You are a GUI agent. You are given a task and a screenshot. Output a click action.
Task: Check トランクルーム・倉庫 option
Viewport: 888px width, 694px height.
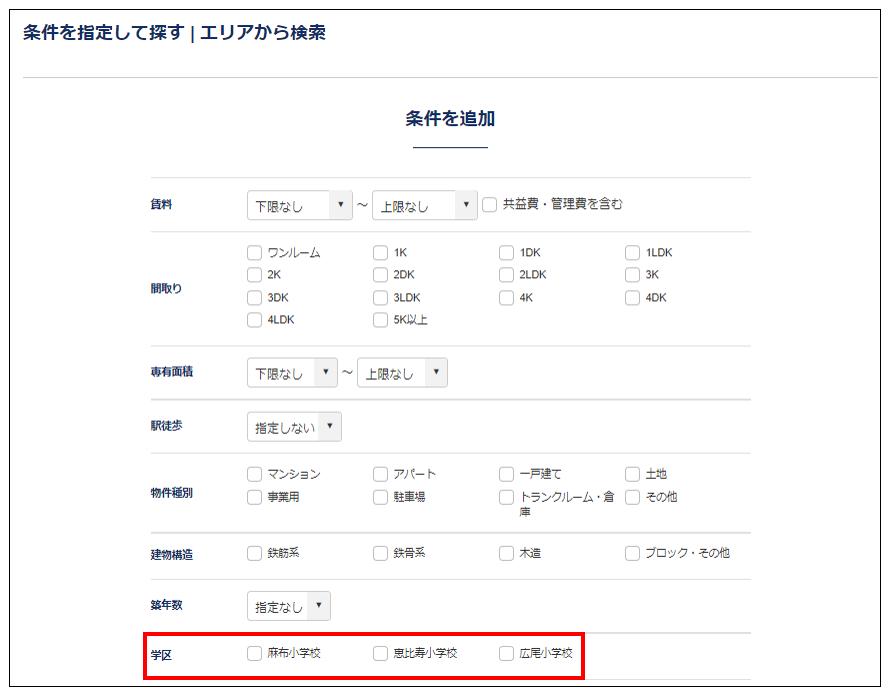point(506,497)
